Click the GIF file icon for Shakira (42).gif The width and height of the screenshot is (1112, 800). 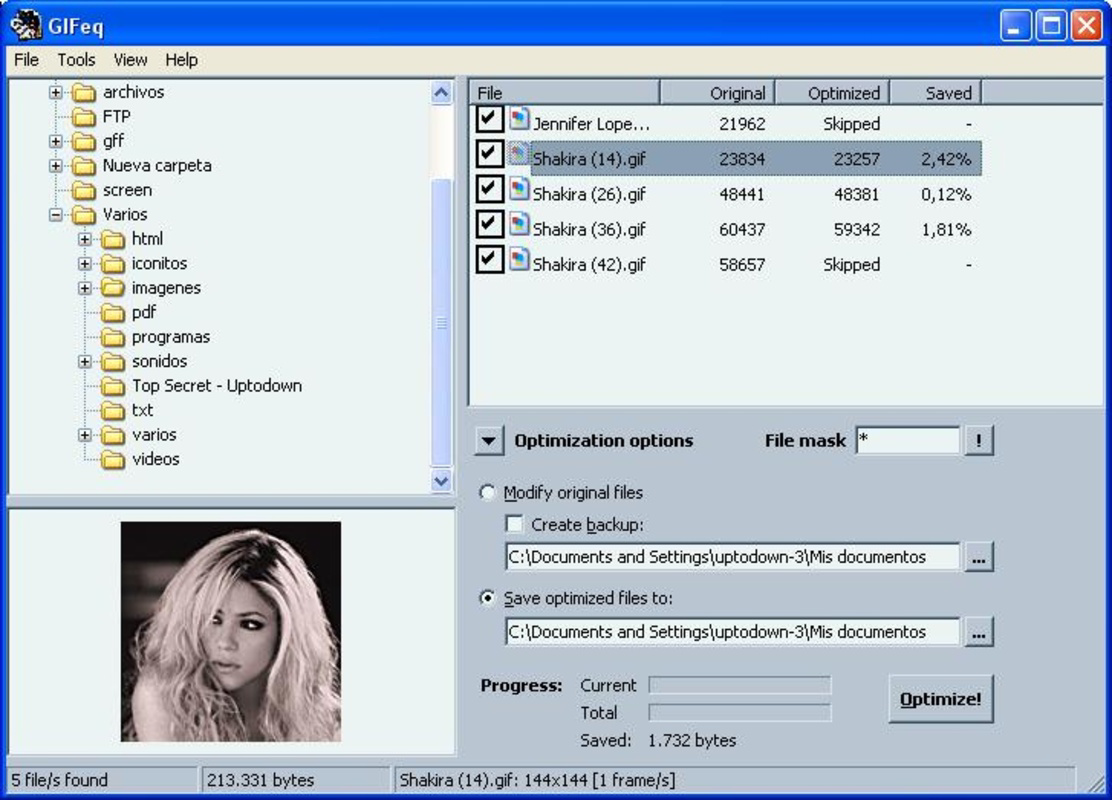pyautogui.click(x=519, y=260)
